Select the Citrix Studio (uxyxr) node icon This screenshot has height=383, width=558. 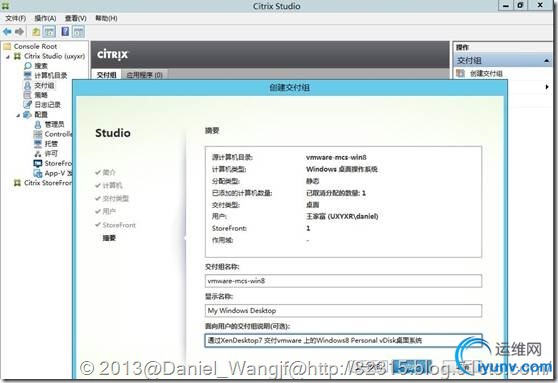click(x=17, y=56)
